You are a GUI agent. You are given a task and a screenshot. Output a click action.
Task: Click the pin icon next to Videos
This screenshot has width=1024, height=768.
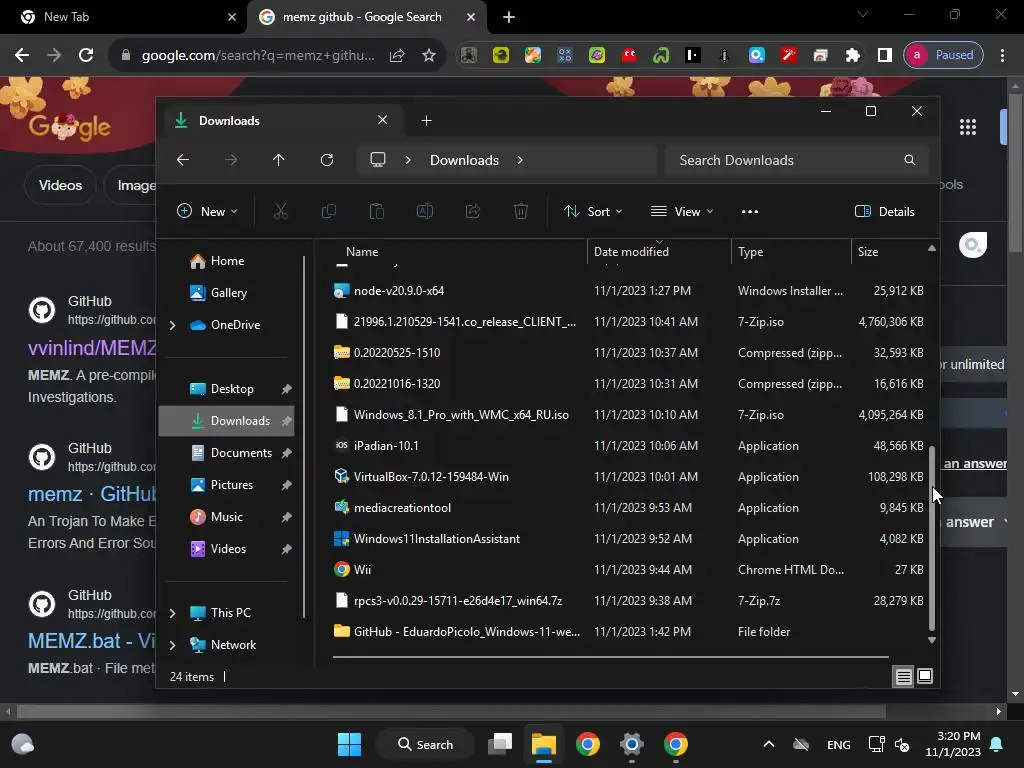286,549
